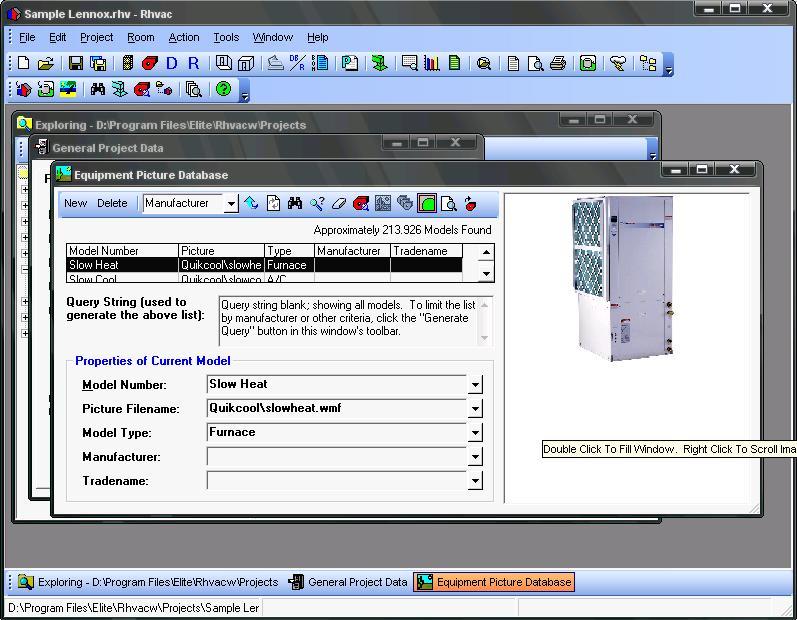Viewport: 797px width, 620px height.
Task: Click the red fan icon in main toolbar
Action: coord(149,63)
